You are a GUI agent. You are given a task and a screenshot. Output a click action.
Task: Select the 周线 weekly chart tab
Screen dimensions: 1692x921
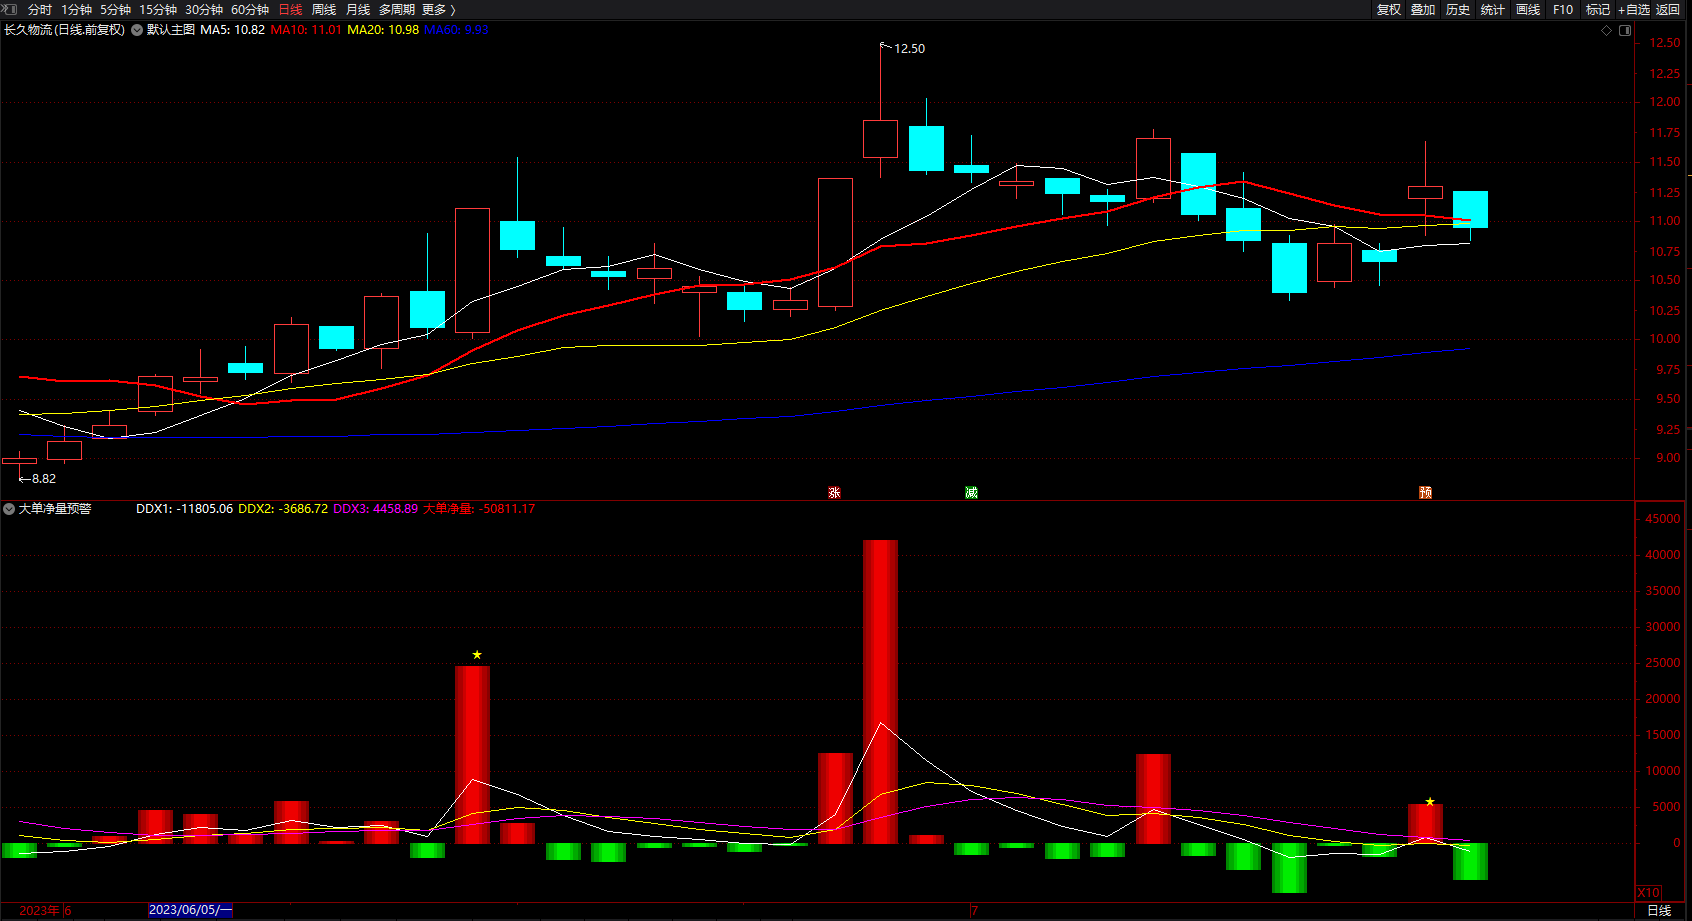pyautogui.click(x=324, y=10)
